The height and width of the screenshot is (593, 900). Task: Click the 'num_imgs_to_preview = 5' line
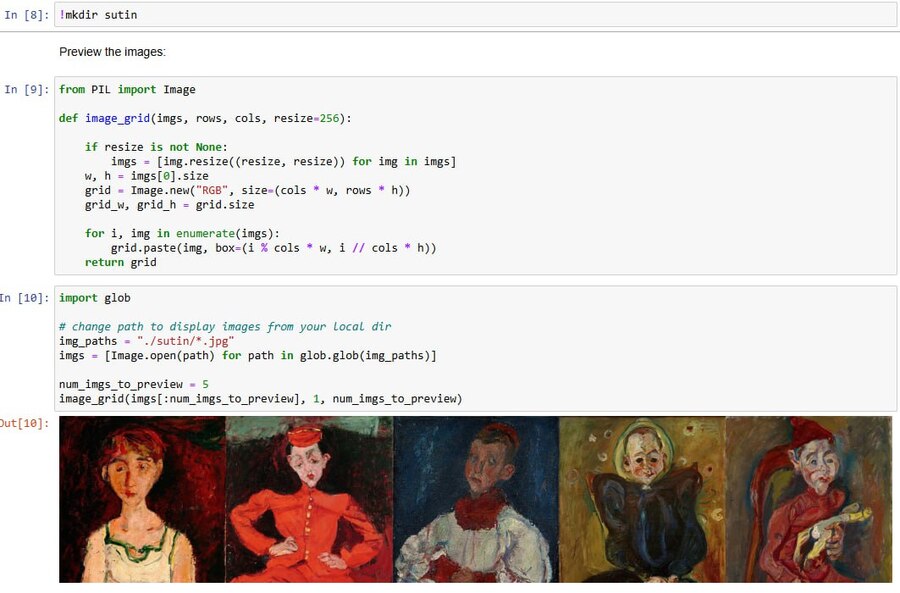(134, 384)
